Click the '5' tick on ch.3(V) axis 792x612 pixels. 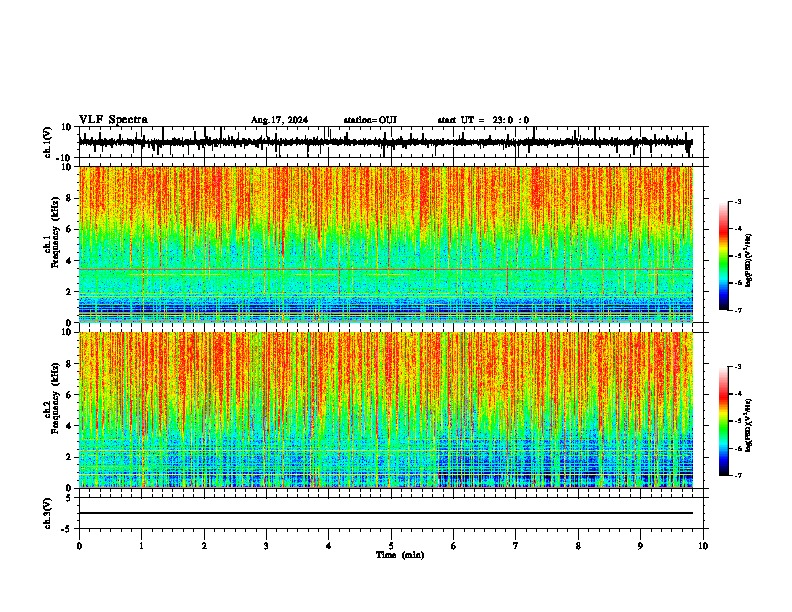69,498
